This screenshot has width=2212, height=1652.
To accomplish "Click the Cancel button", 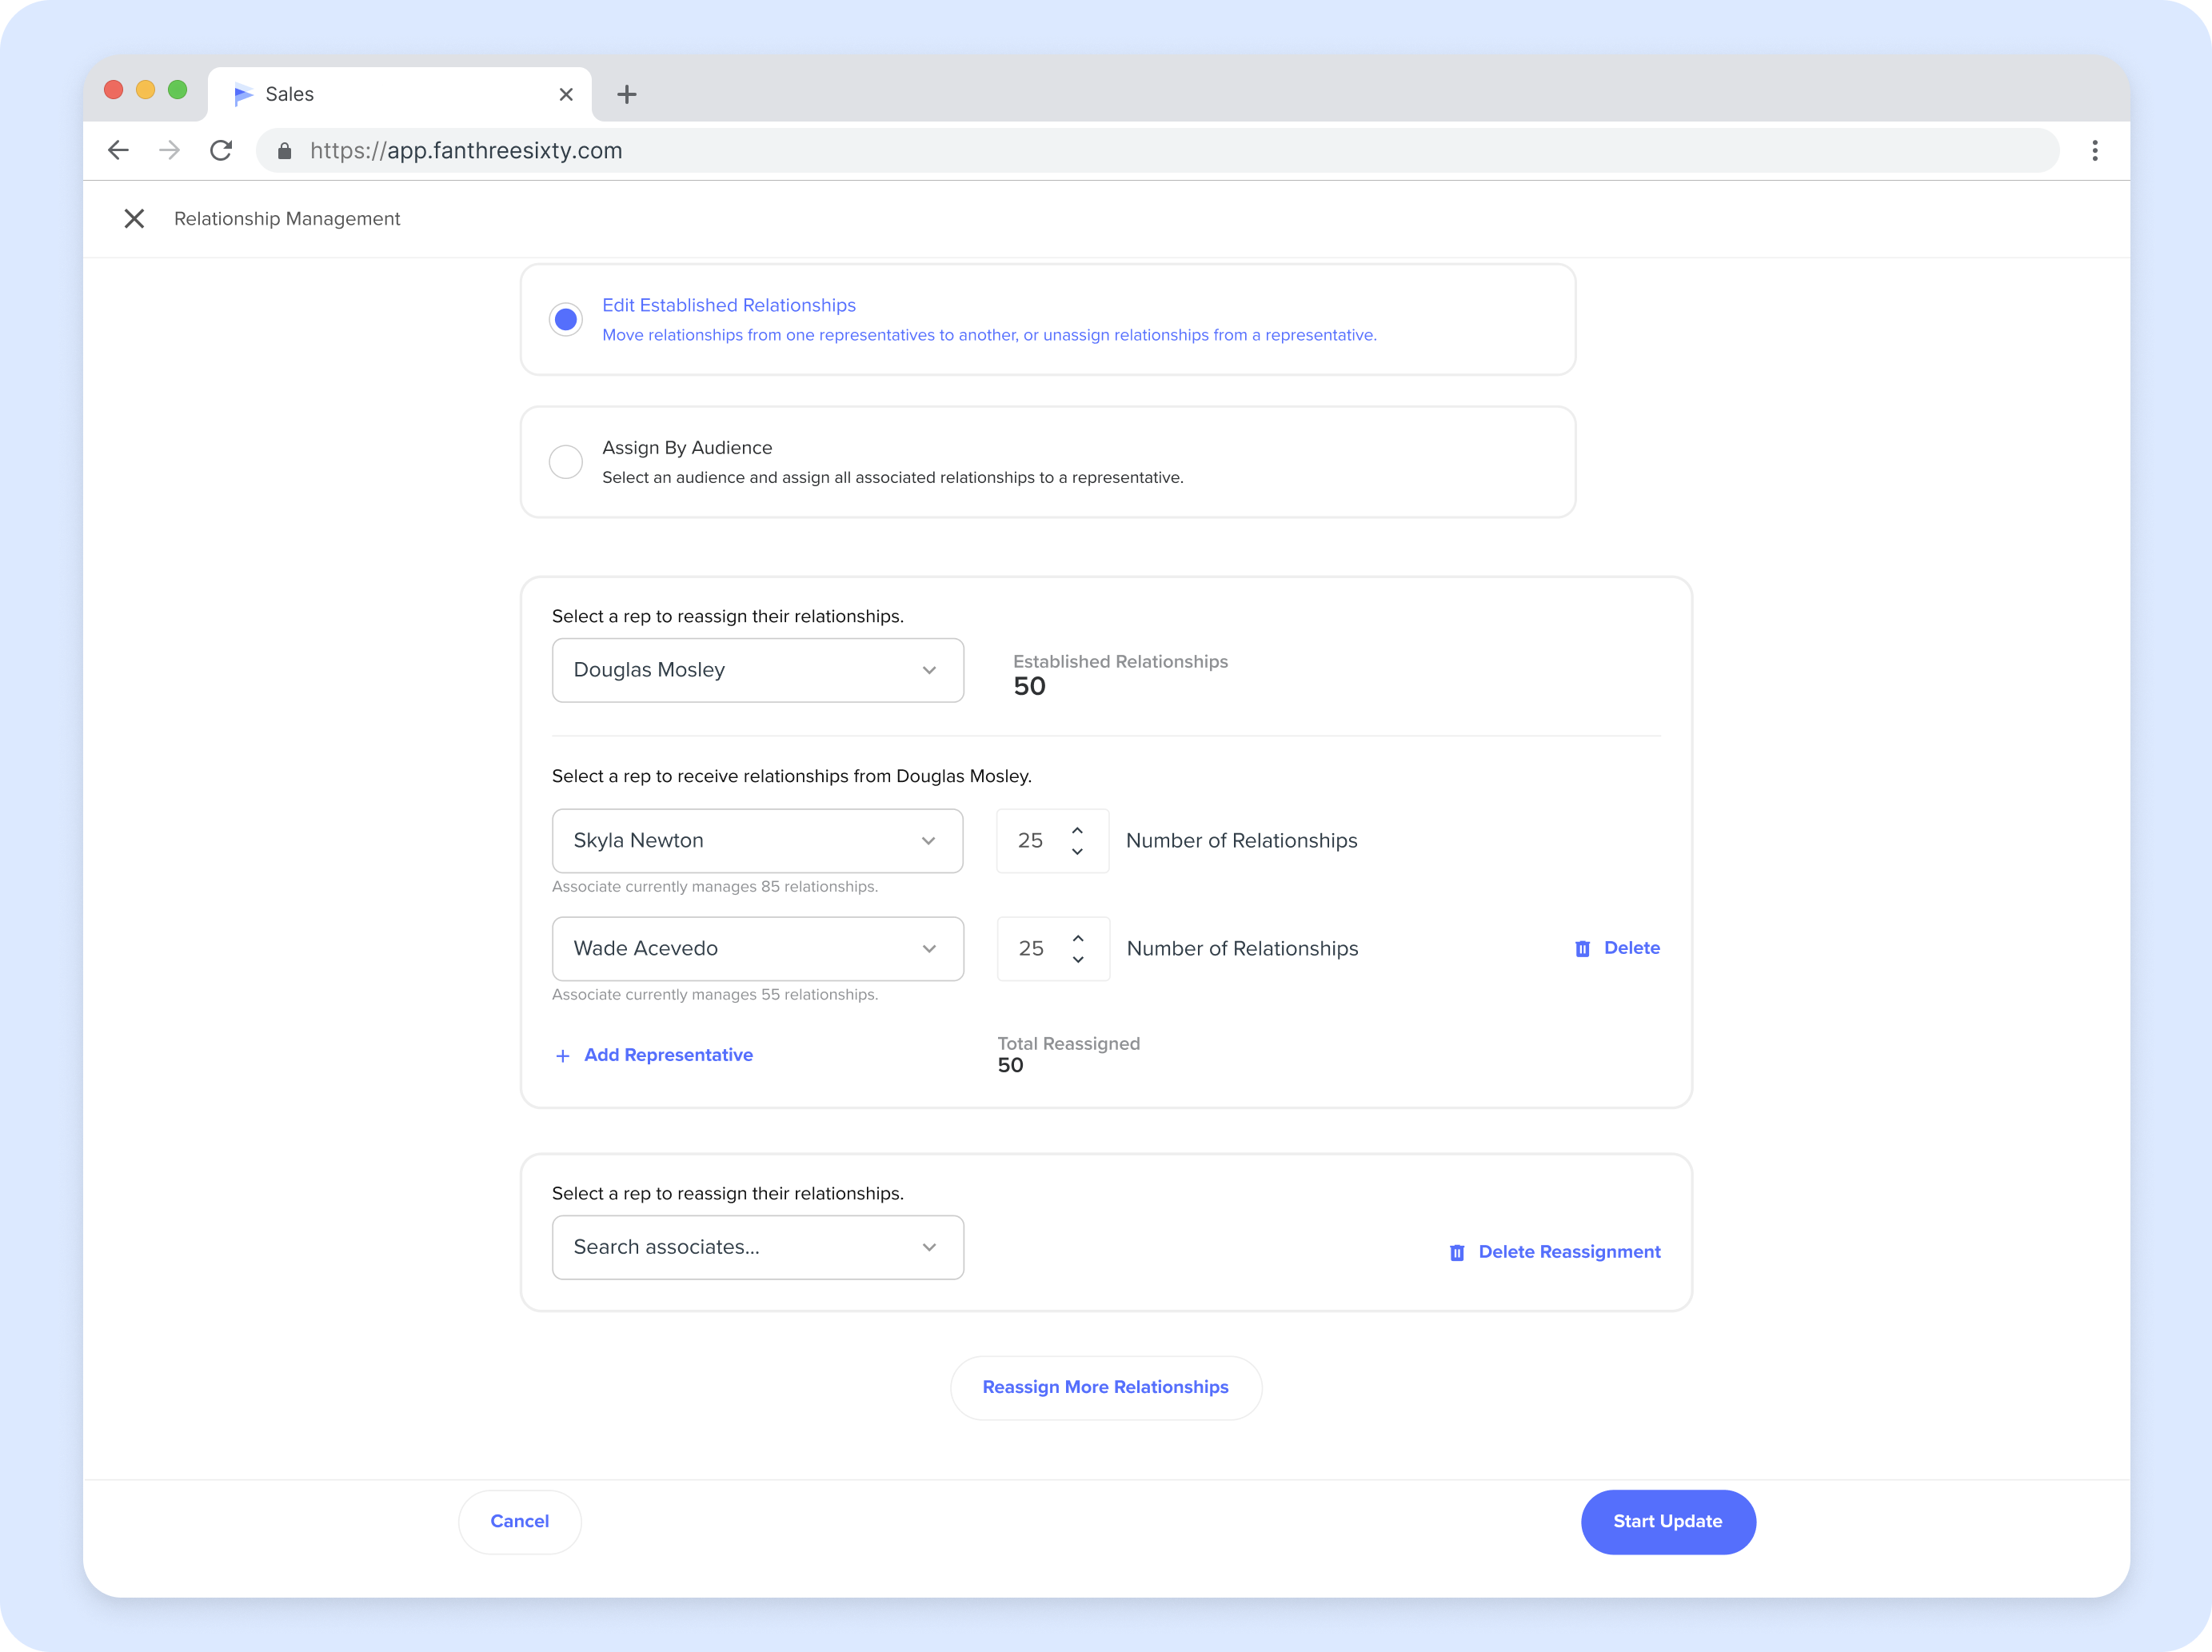I will (x=520, y=1522).
